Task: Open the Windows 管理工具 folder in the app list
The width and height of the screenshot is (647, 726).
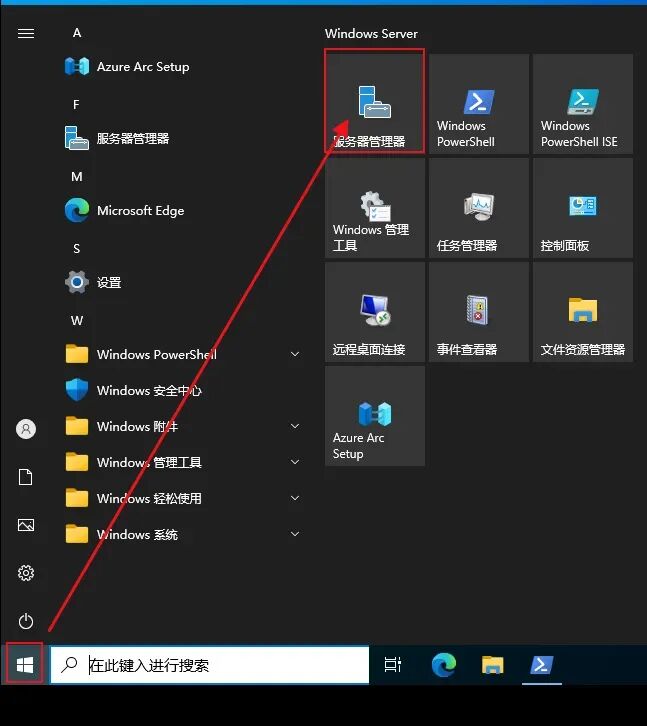Action: click(182, 462)
